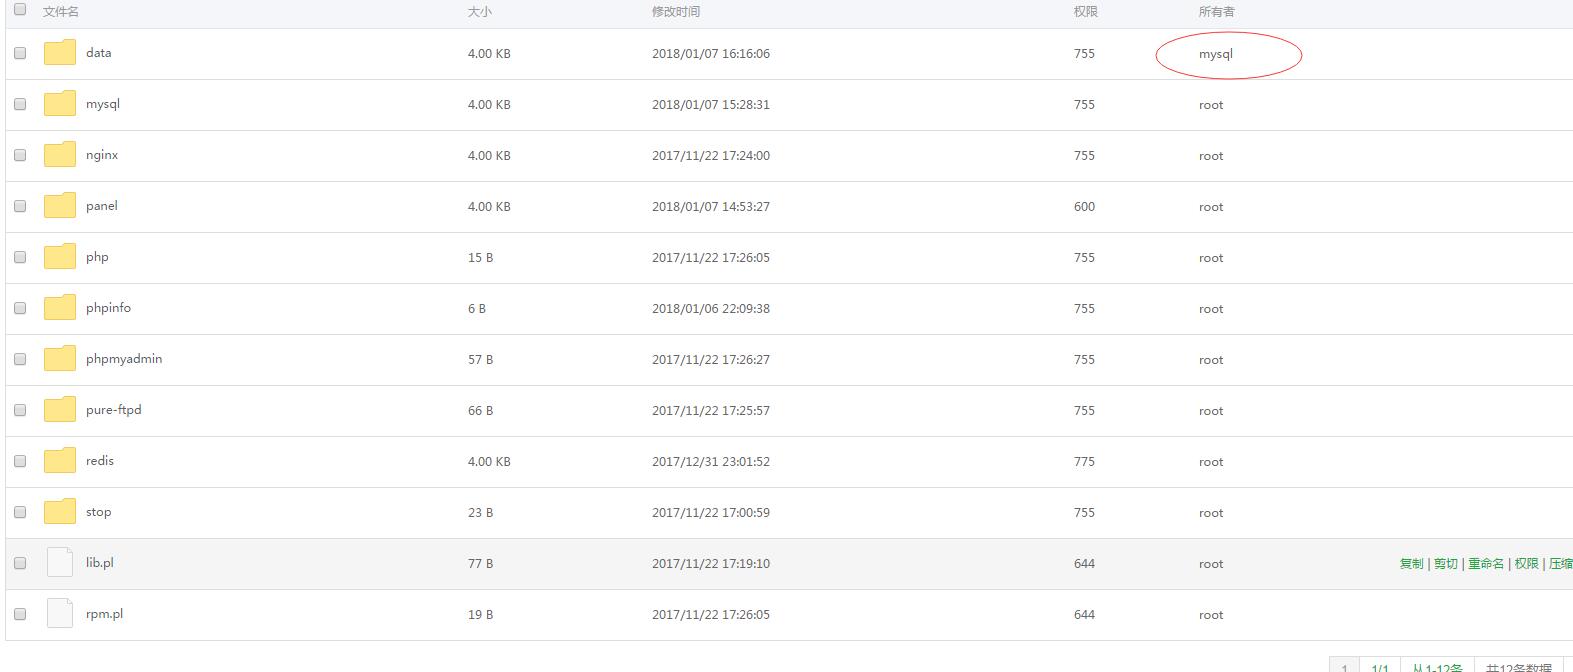Image resolution: width=1573 pixels, height=672 pixels.
Task: Open the mysql folder icon
Action: coord(60,104)
